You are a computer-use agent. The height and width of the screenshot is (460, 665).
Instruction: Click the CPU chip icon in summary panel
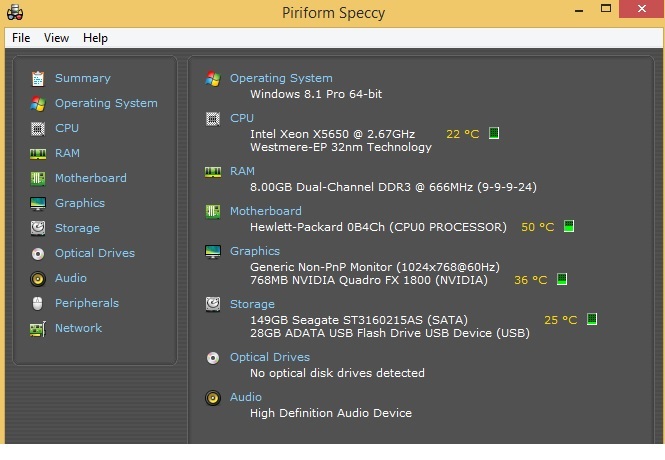[x=213, y=119]
